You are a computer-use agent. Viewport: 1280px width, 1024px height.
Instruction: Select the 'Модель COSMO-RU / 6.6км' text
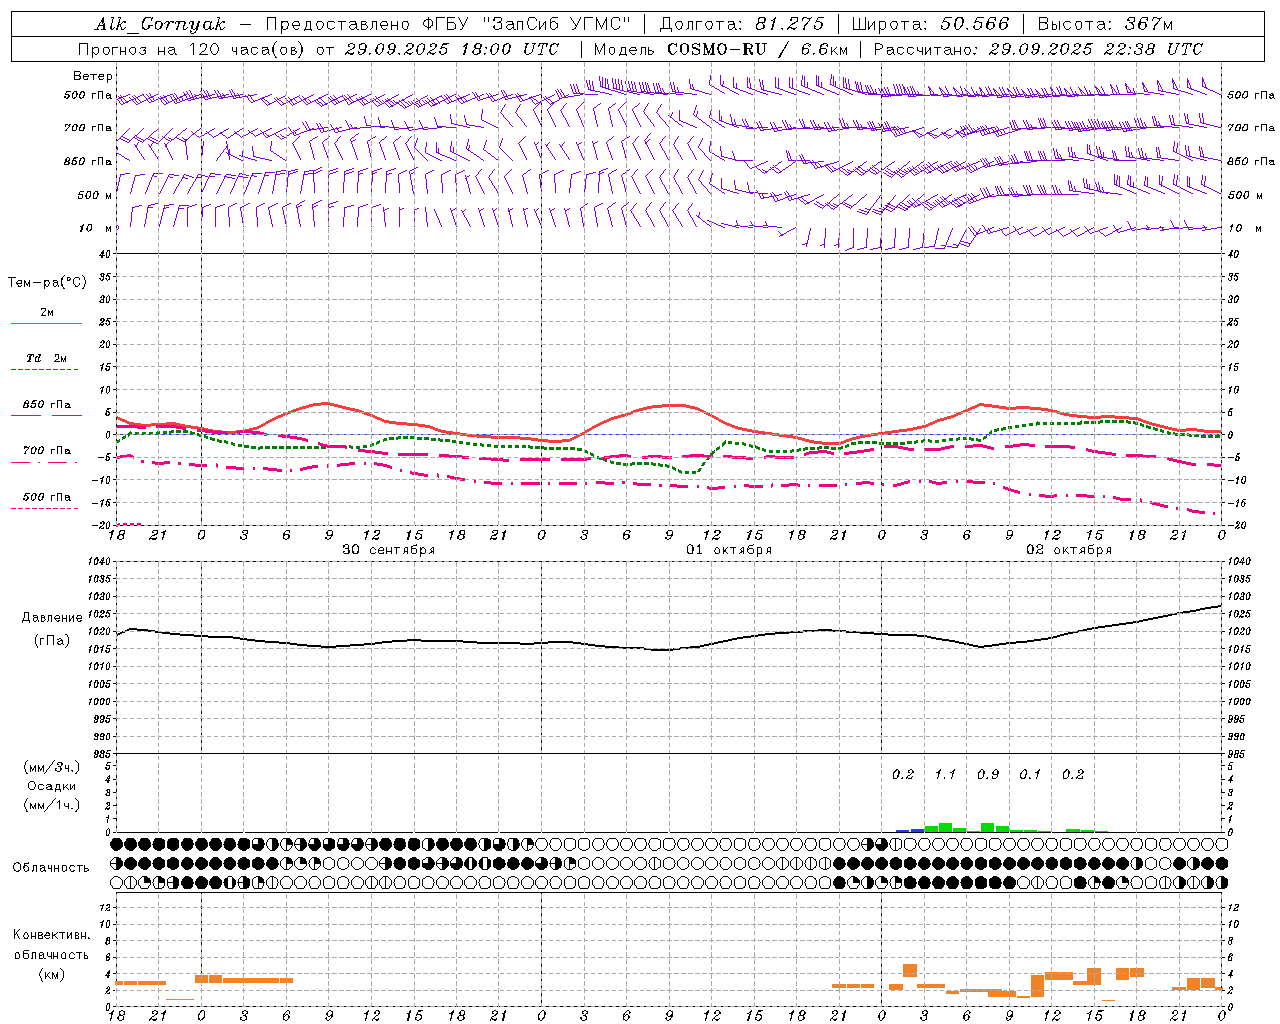(721, 49)
